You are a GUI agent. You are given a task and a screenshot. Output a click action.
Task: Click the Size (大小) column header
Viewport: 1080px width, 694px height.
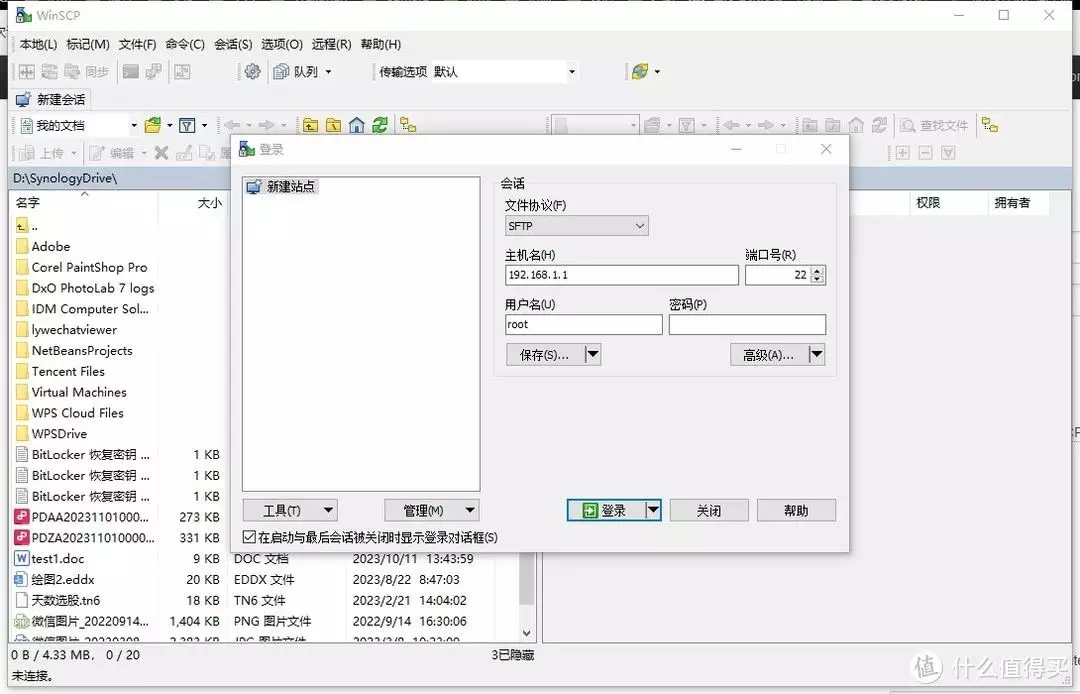pos(193,202)
